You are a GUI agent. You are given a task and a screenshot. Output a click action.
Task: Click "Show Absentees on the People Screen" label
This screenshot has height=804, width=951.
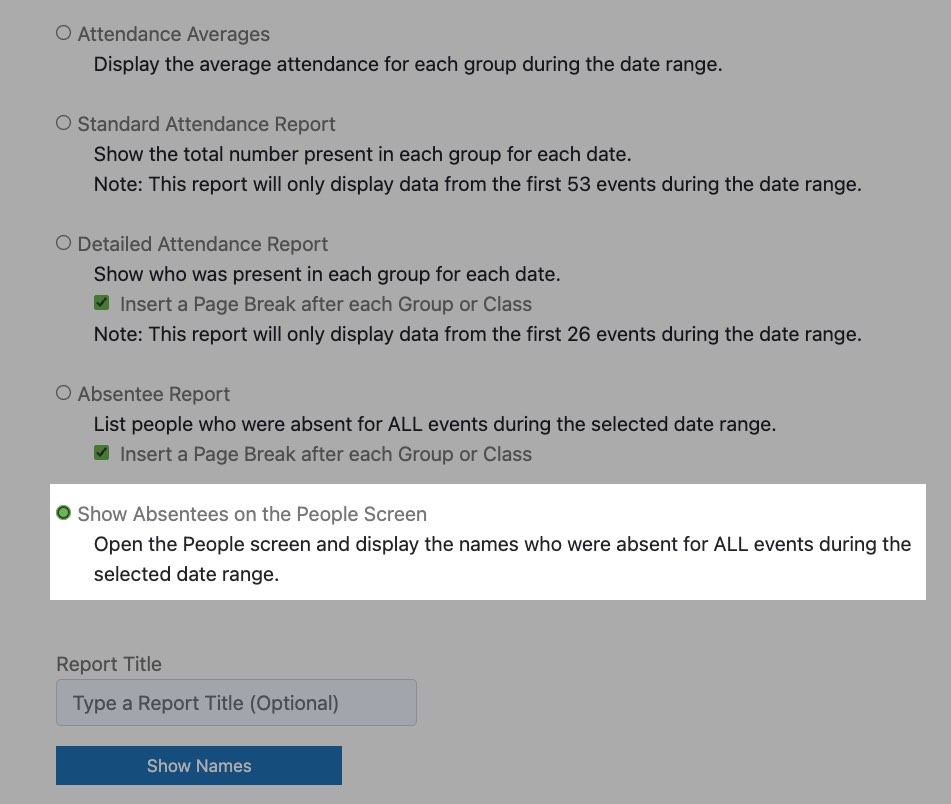(x=252, y=515)
